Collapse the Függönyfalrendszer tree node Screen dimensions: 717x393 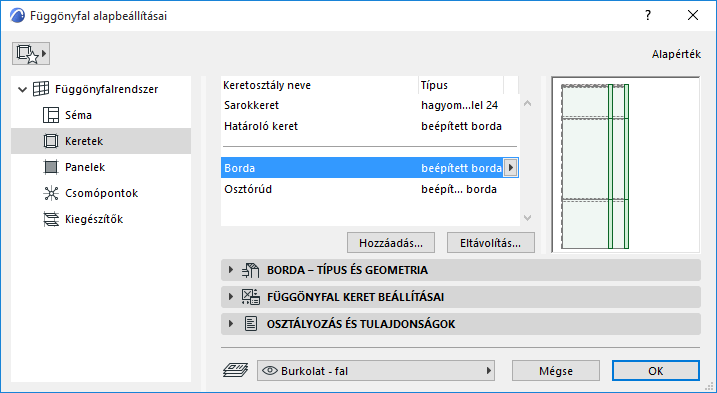click(22, 89)
